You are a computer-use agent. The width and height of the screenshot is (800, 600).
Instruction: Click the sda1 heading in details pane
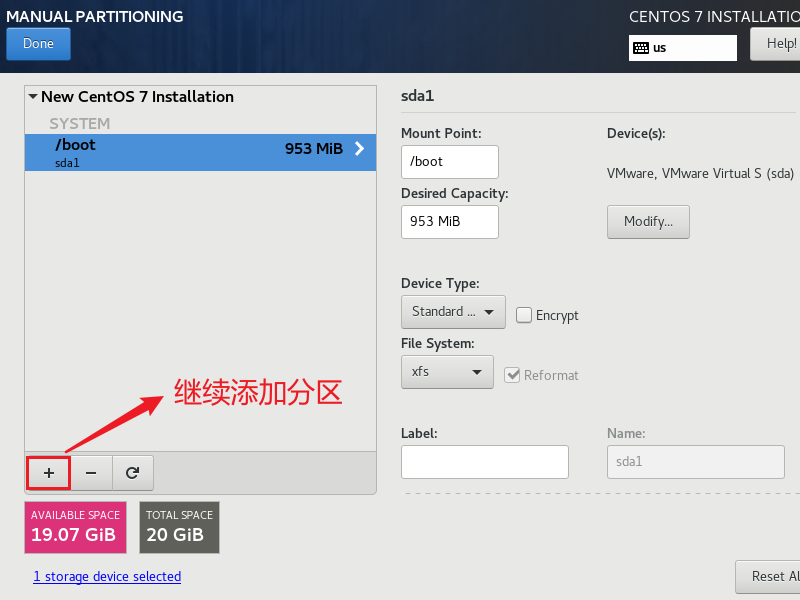pos(417,96)
